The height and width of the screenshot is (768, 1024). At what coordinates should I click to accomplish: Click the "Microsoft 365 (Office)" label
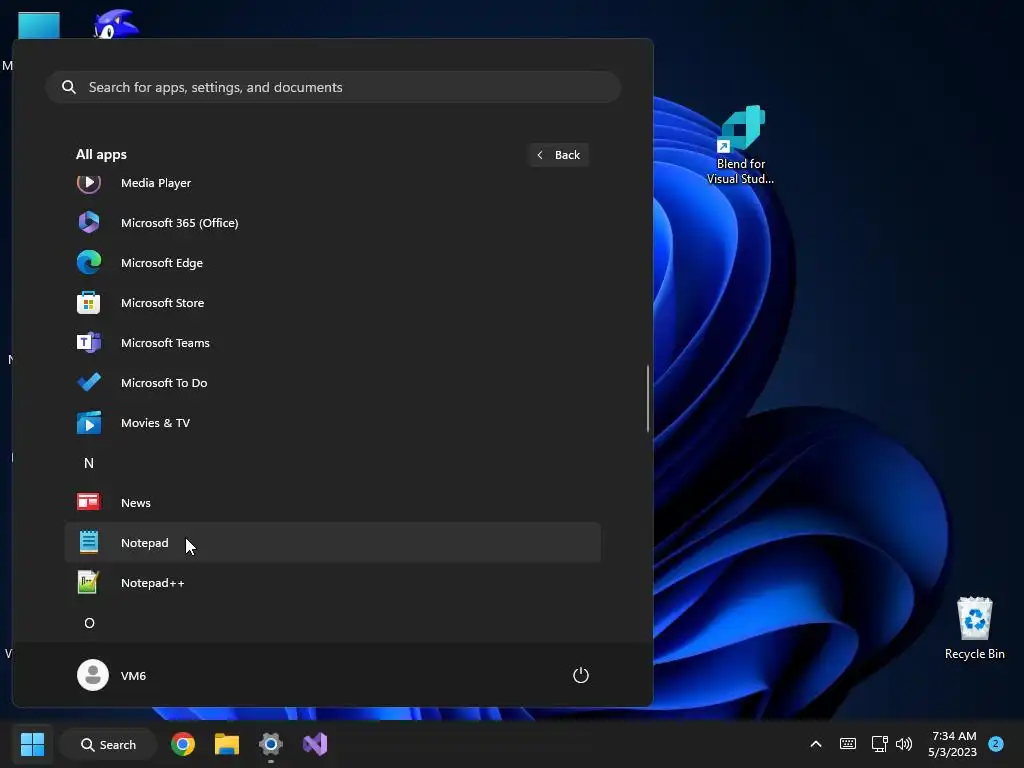click(180, 223)
